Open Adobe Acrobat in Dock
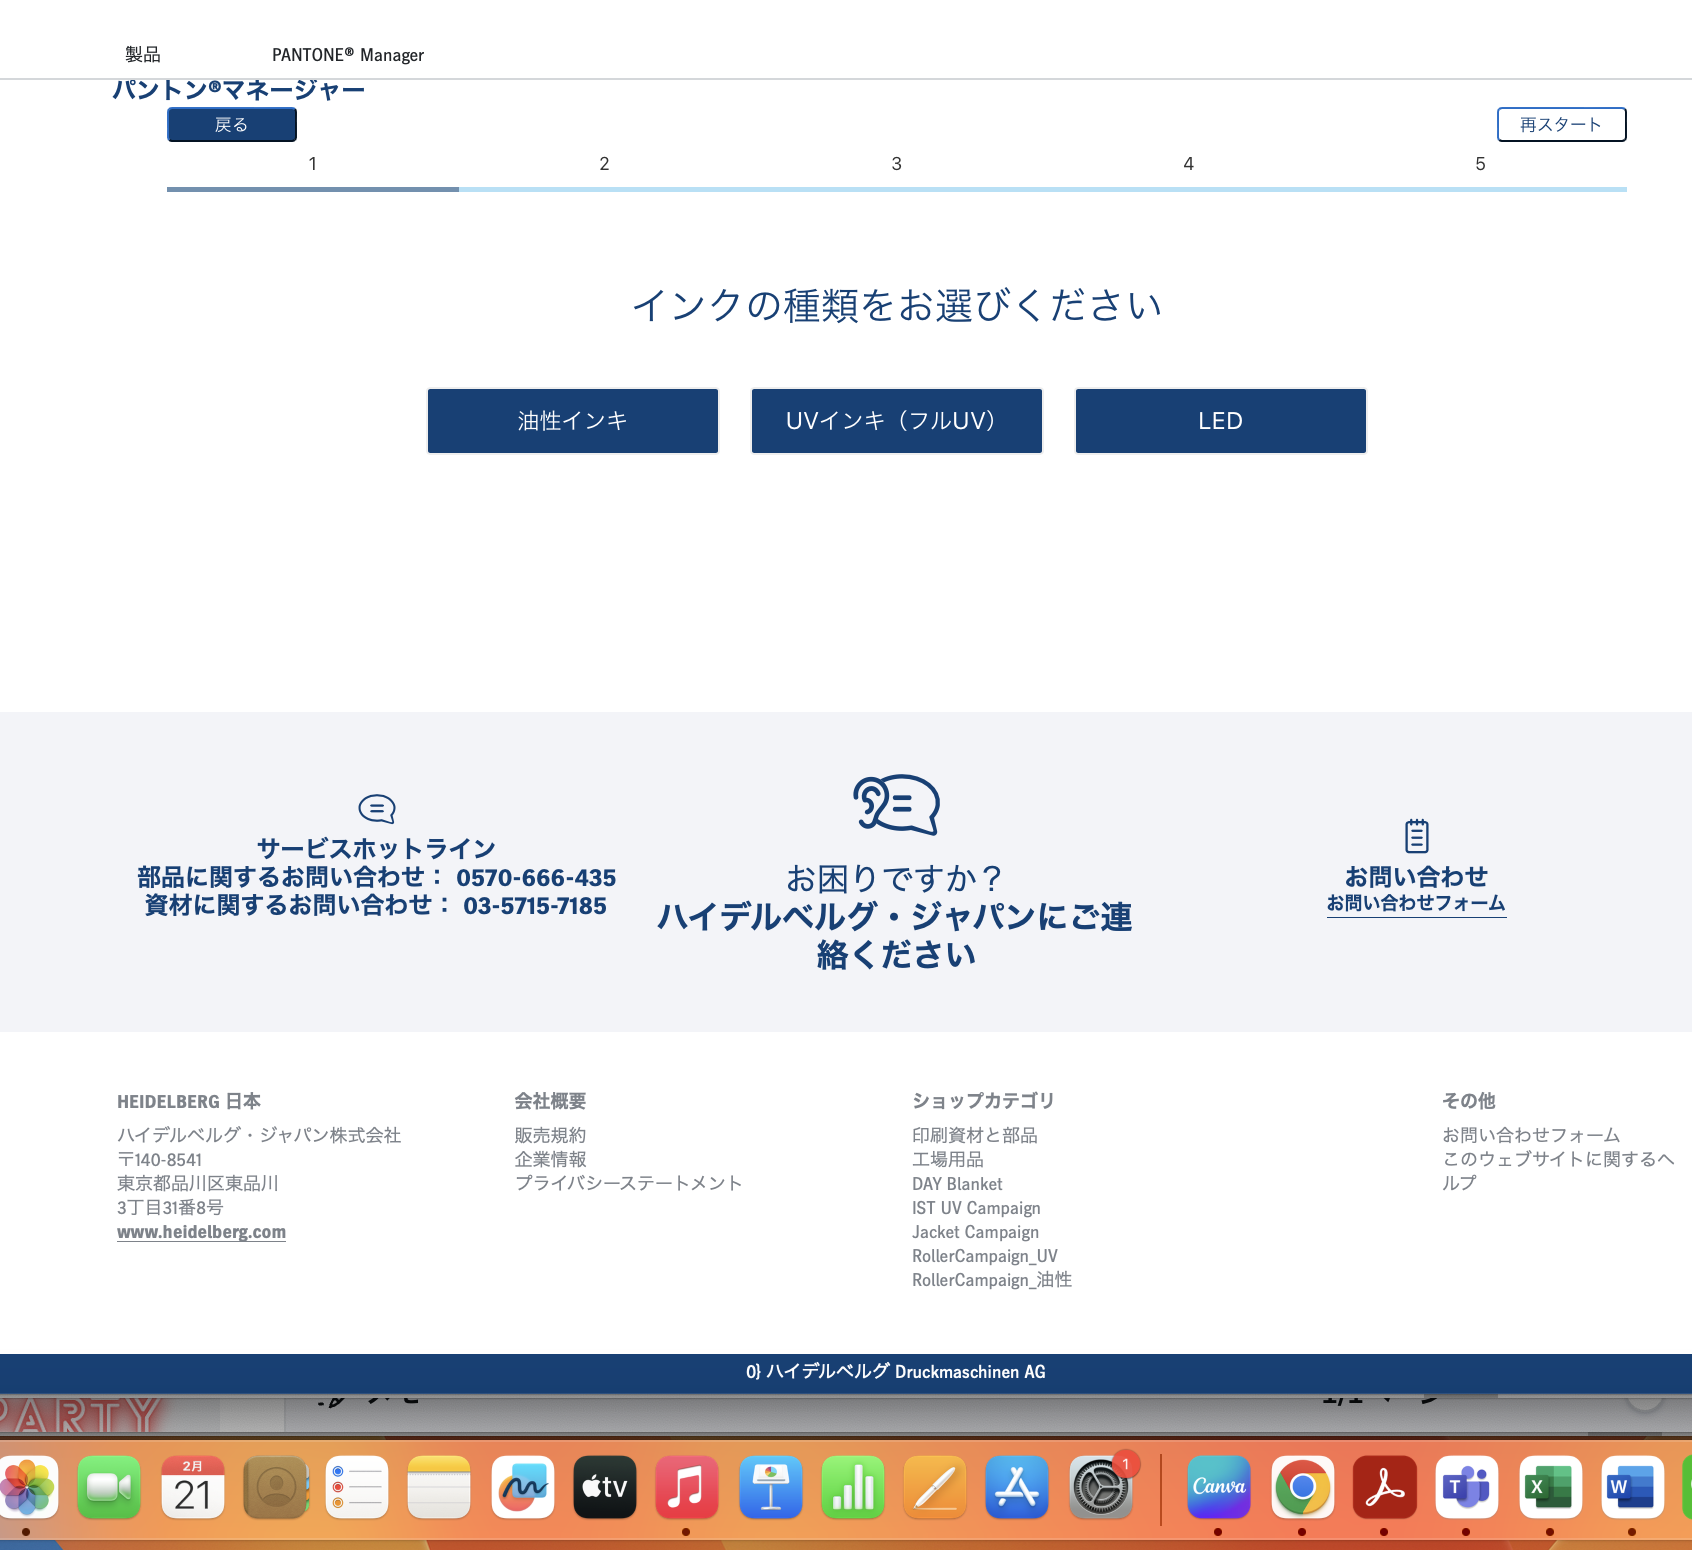 [x=1385, y=1488]
